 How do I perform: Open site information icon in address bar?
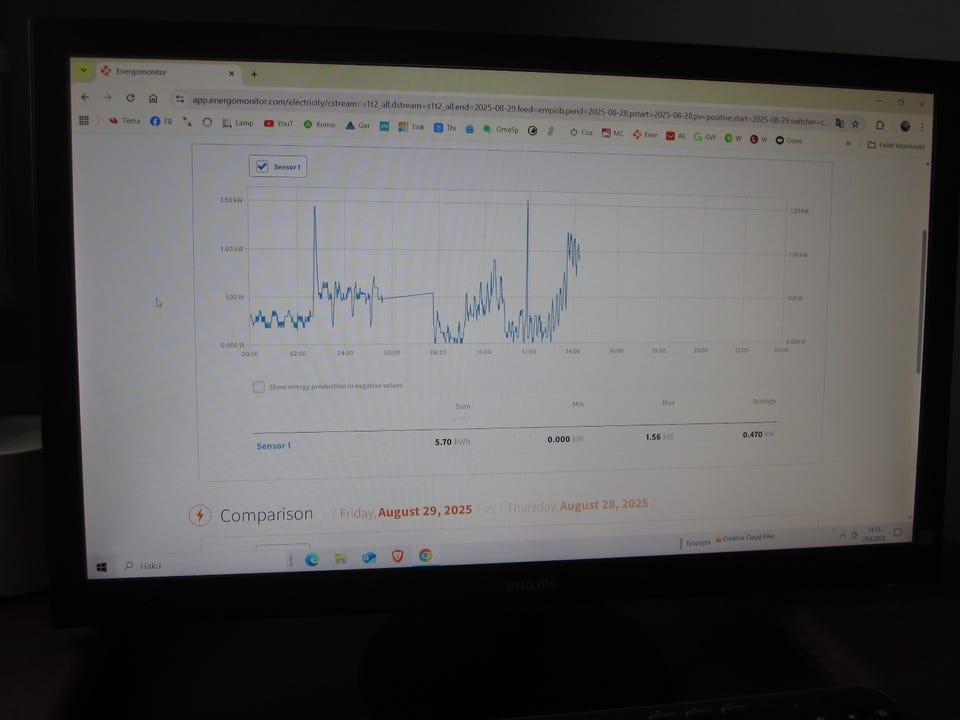tap(179, 99)
